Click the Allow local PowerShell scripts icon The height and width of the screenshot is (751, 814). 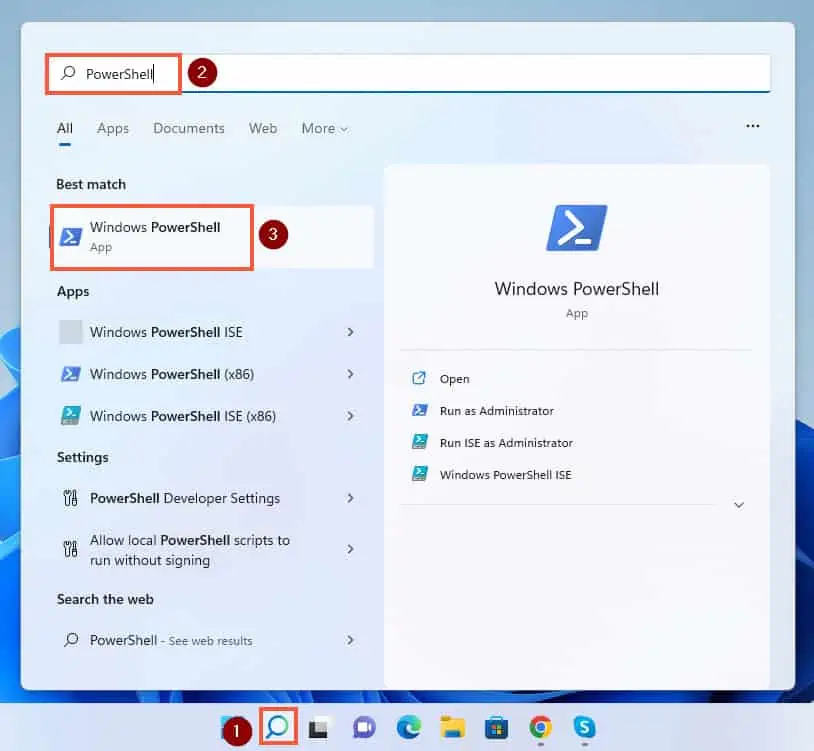pyautogui.click(x=71, y=549)
